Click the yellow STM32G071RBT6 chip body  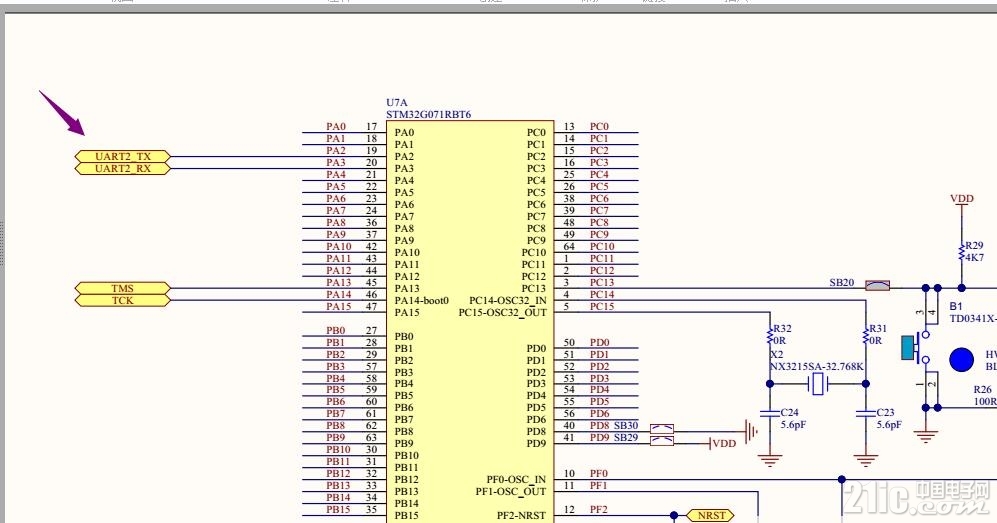470,322
